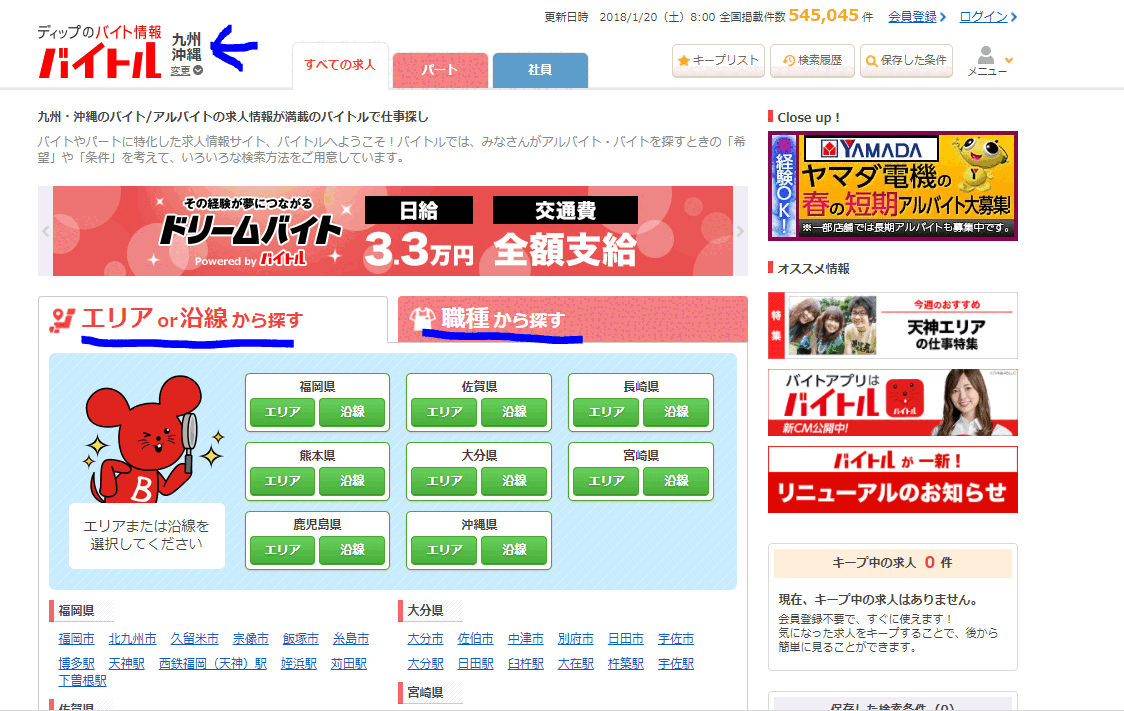Viewport: 1124px width, 711px height.
Task: Open the 保存した条件 button
Action: [x=906, y=60]
